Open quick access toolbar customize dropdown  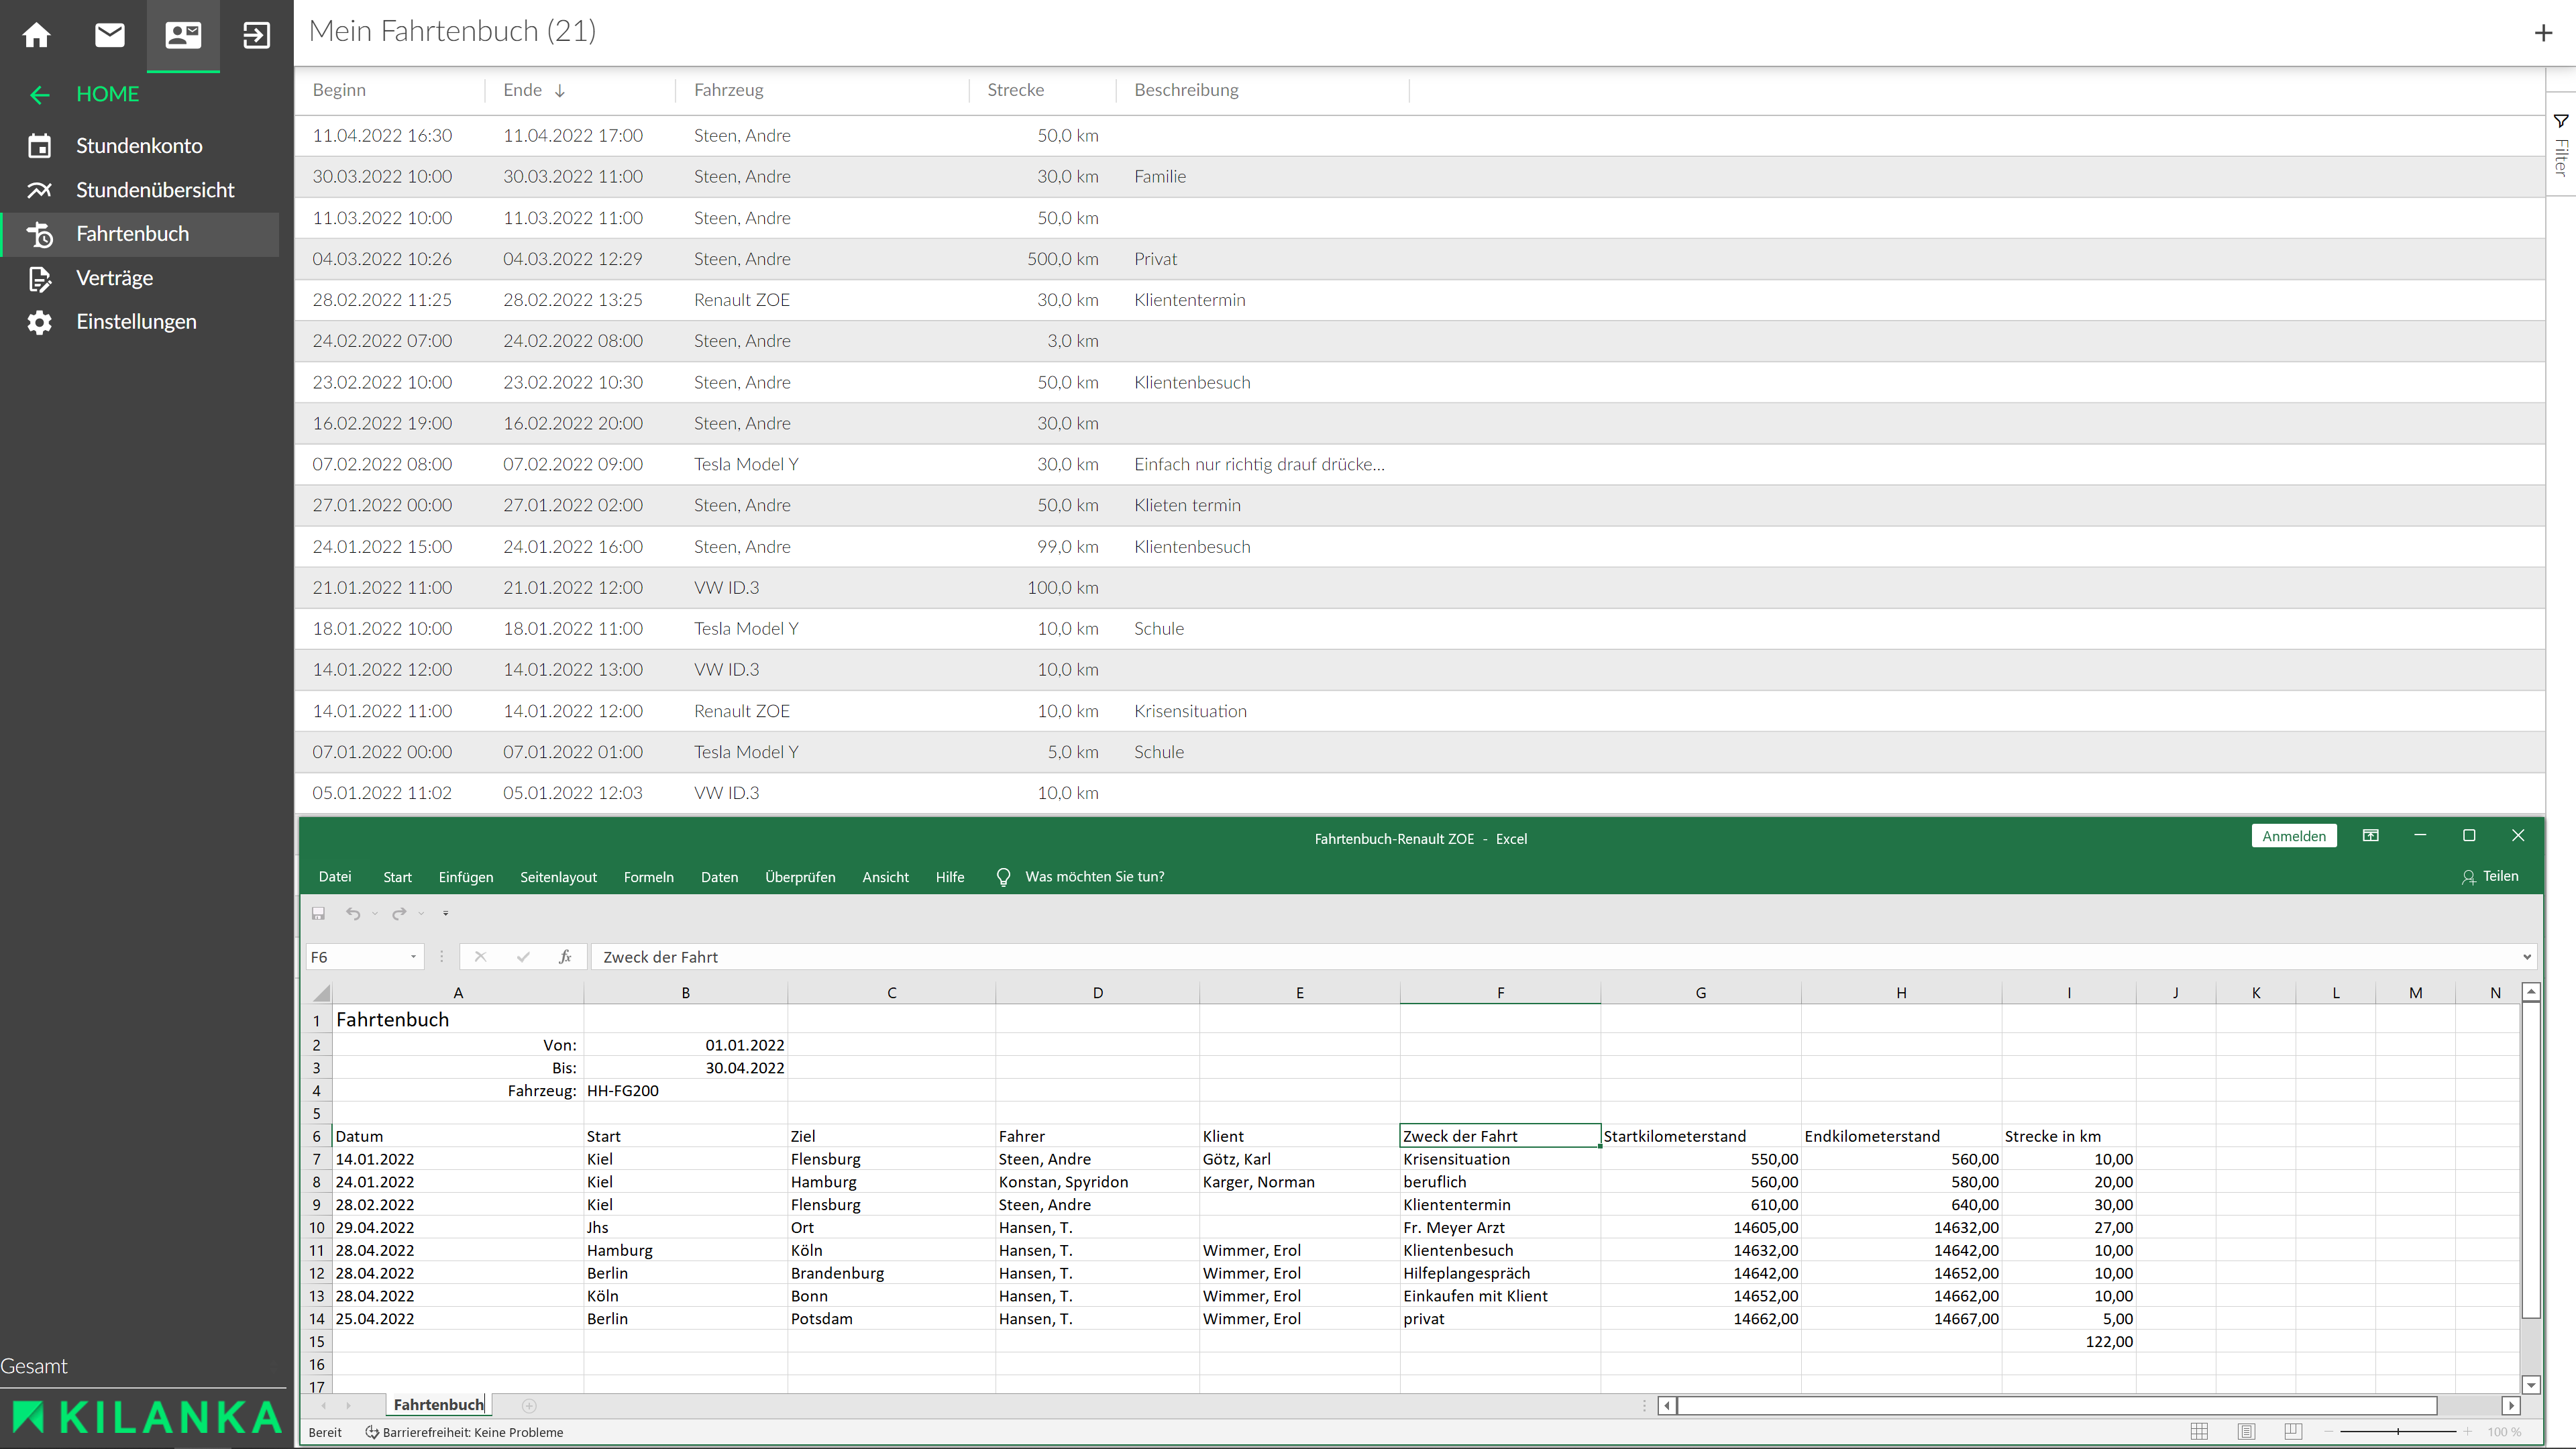[x=445, y=913]
